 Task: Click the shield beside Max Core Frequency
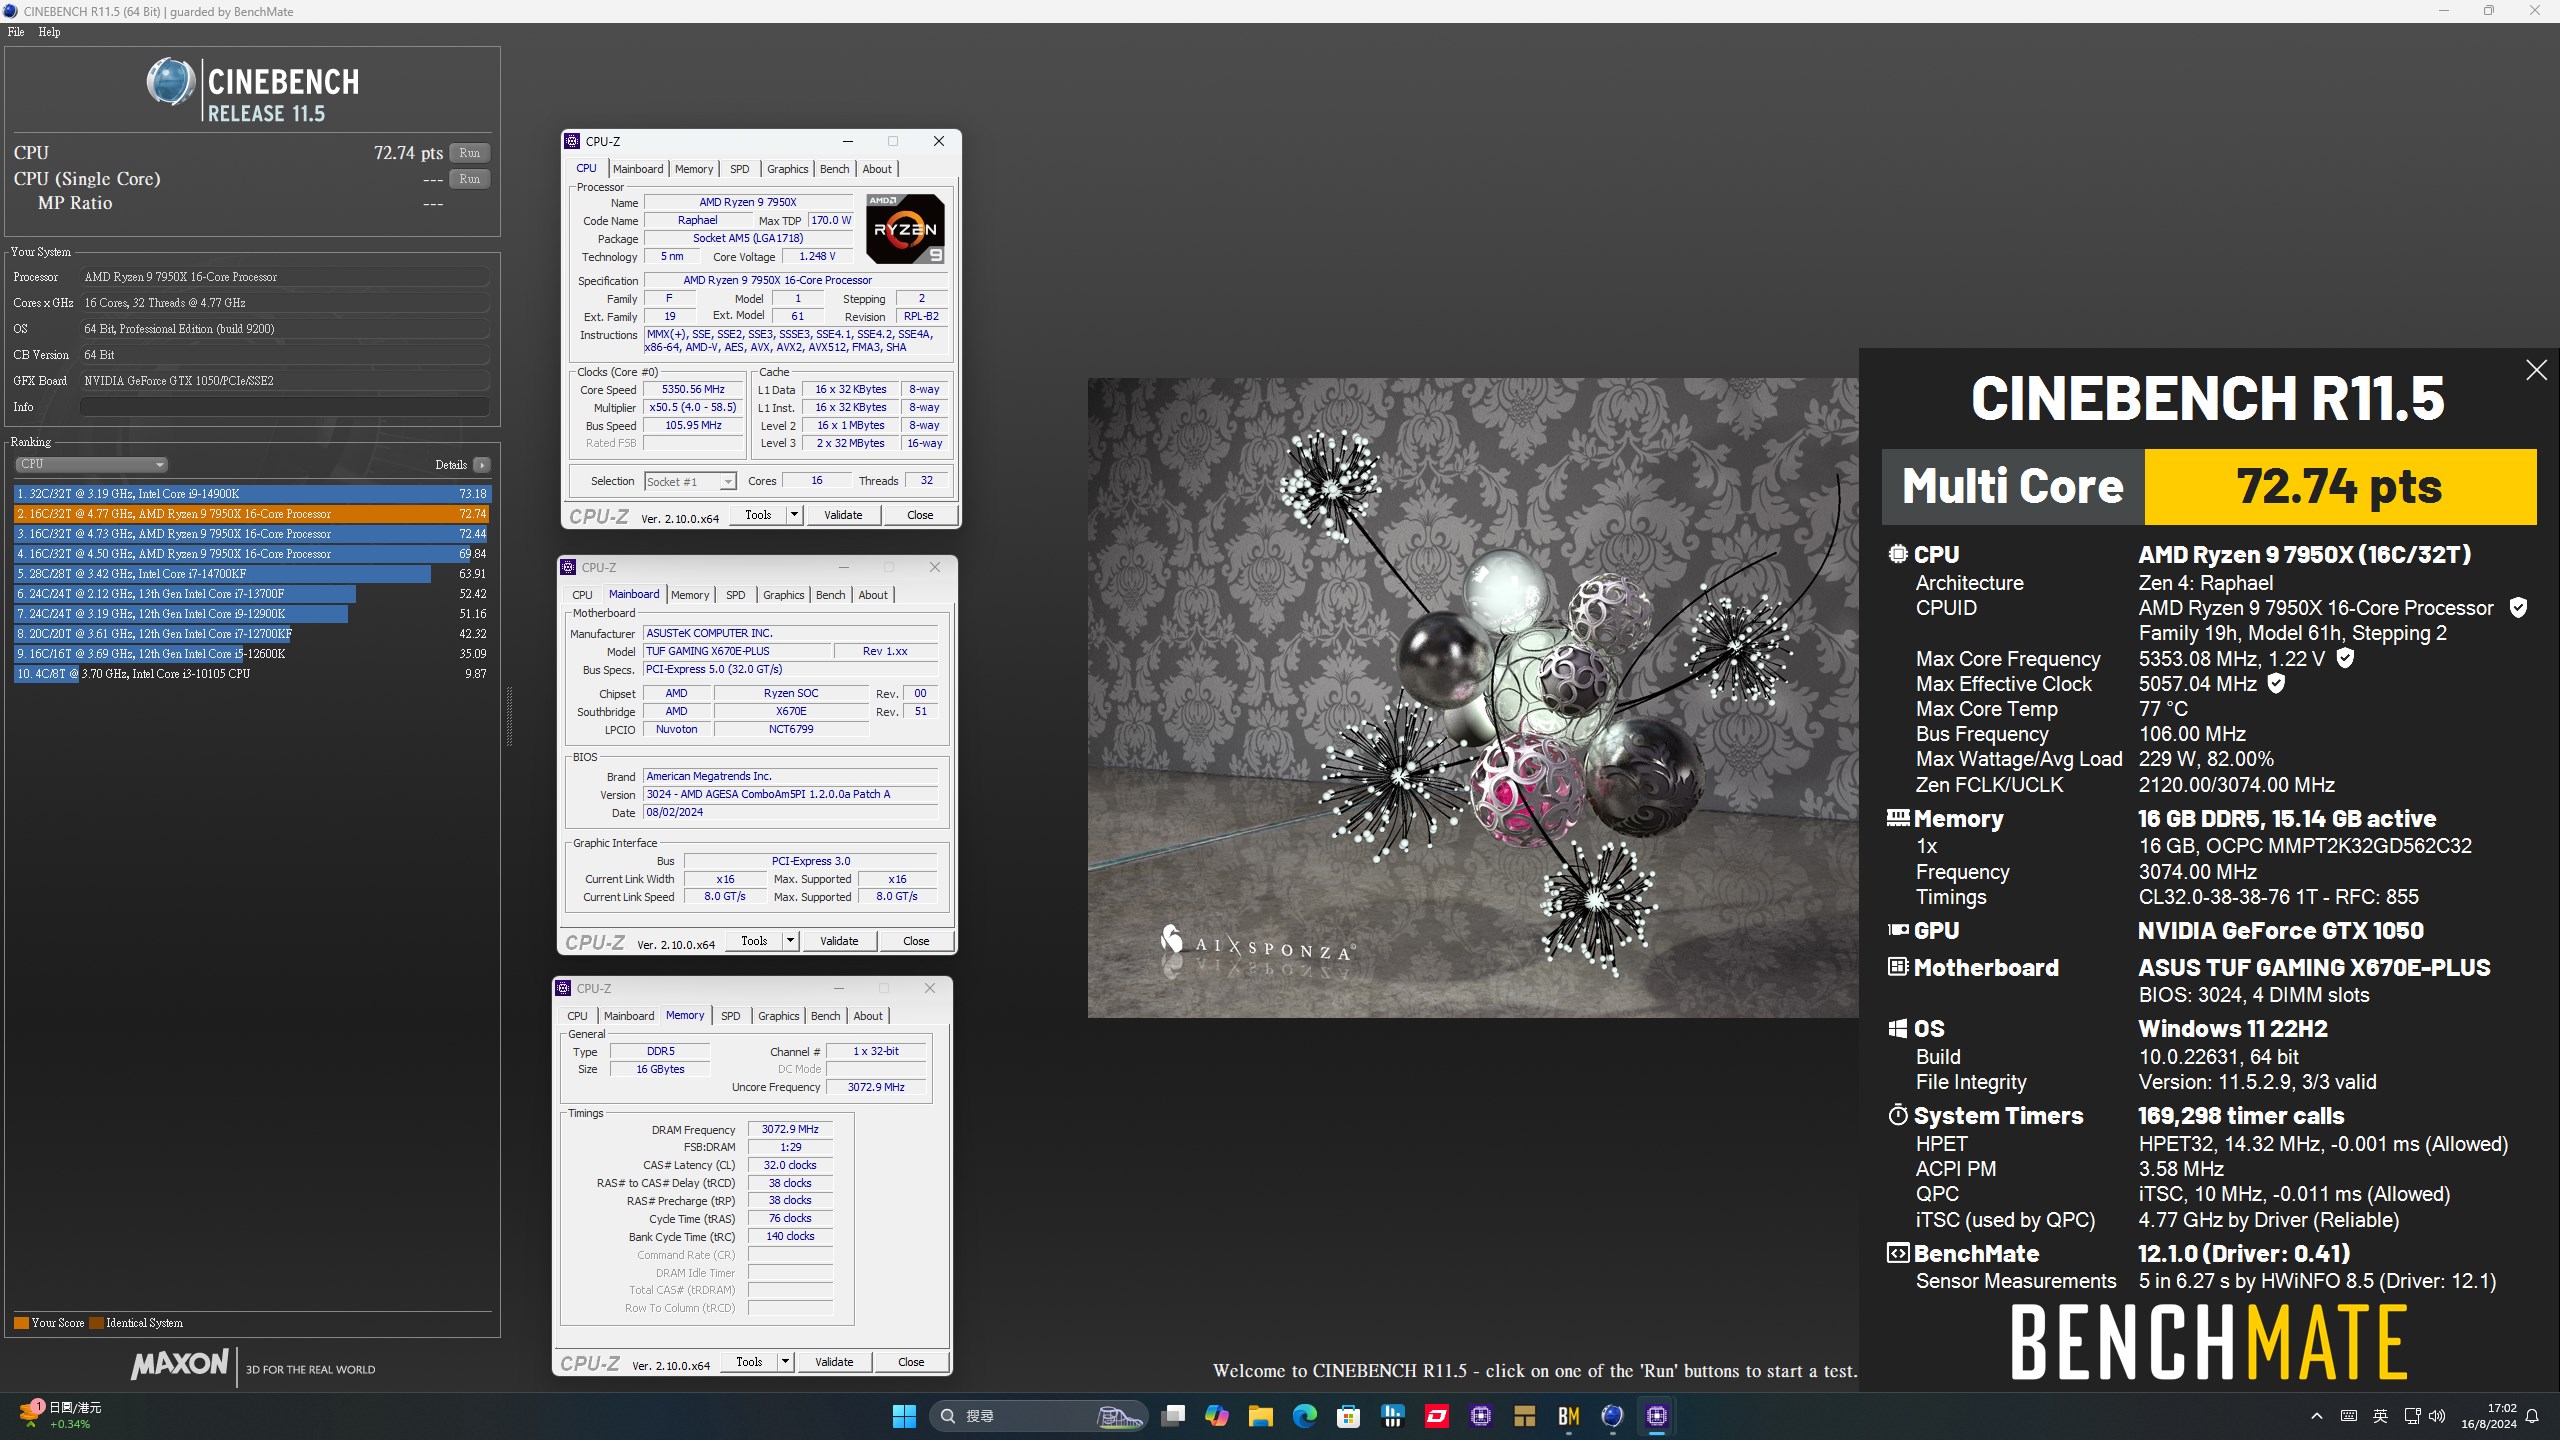coord(2345,658)
